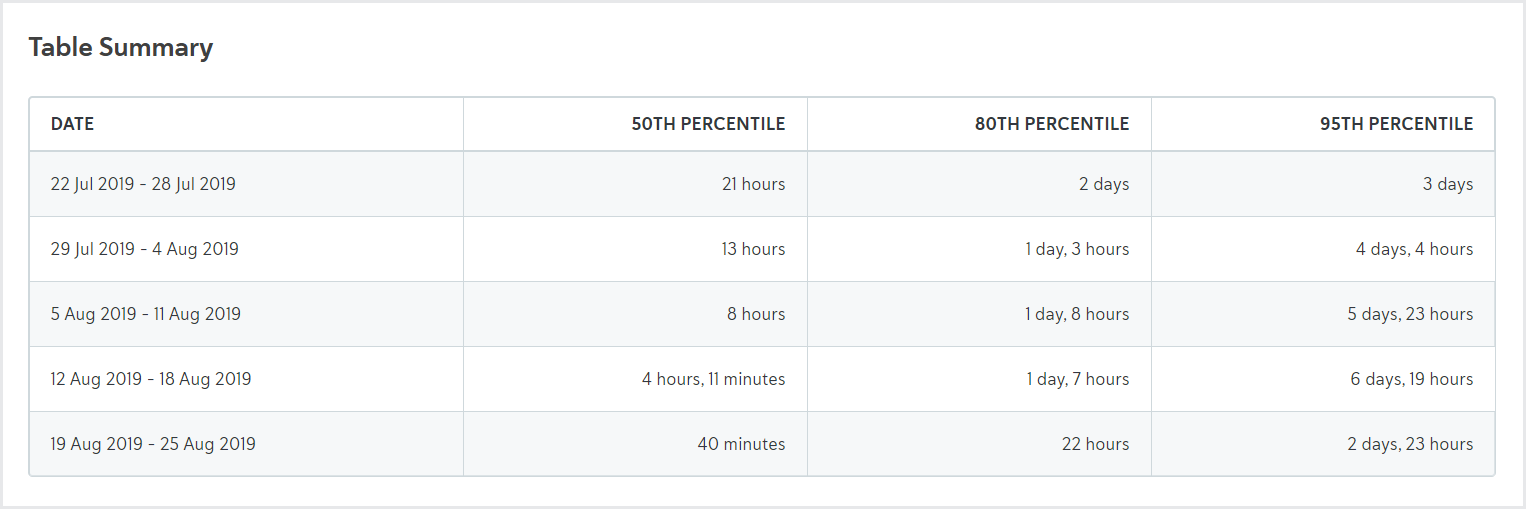Click the 22 hours cell

1095,444
